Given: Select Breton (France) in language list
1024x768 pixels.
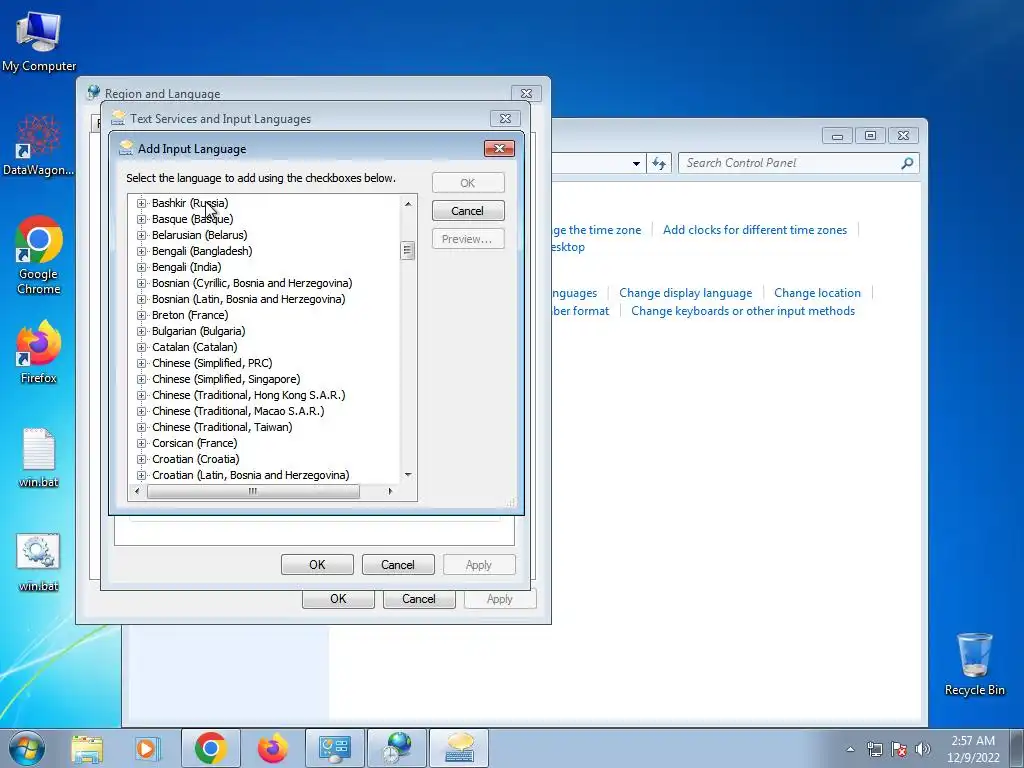Looking at the screenshot, I should tap(190, 315).
